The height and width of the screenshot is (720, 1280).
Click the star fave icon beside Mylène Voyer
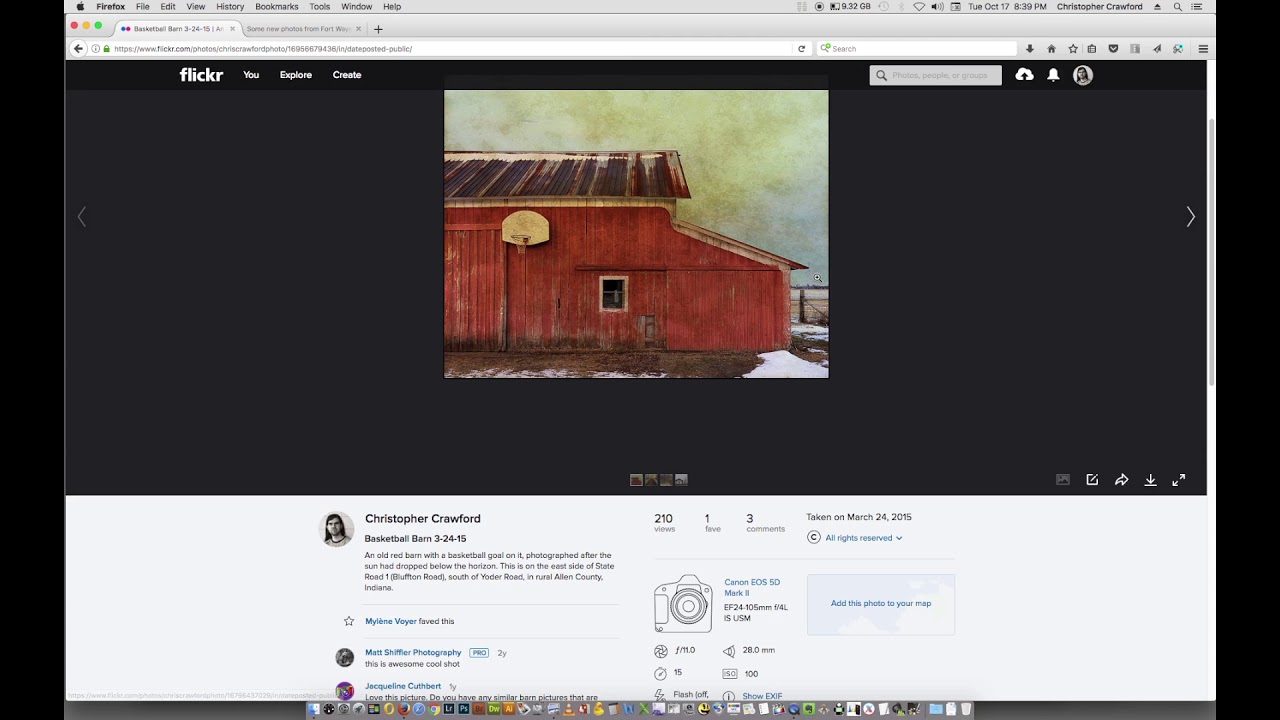[x=349, y=621]
